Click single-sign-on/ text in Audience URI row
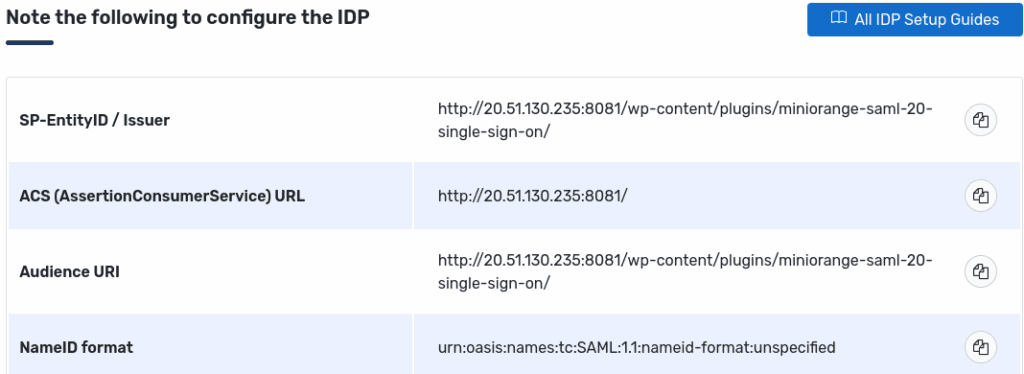 494,283
